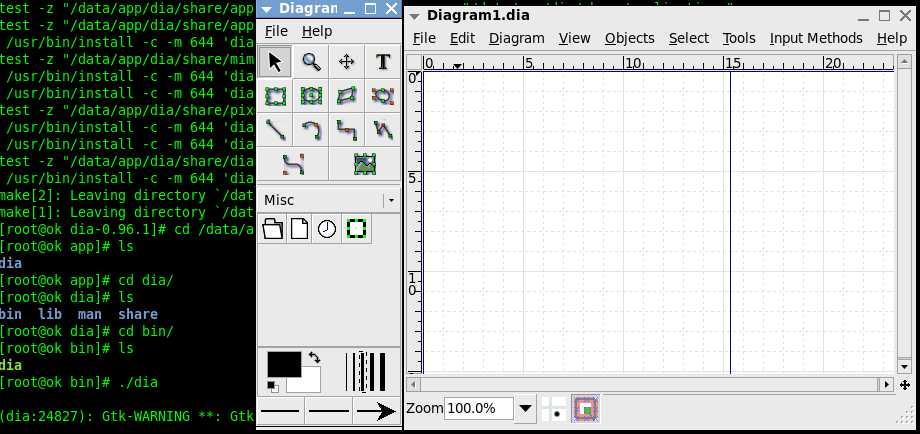Open the toolbox window File menu
Screen dimensions: 920x434
click(x=276, y=31)
